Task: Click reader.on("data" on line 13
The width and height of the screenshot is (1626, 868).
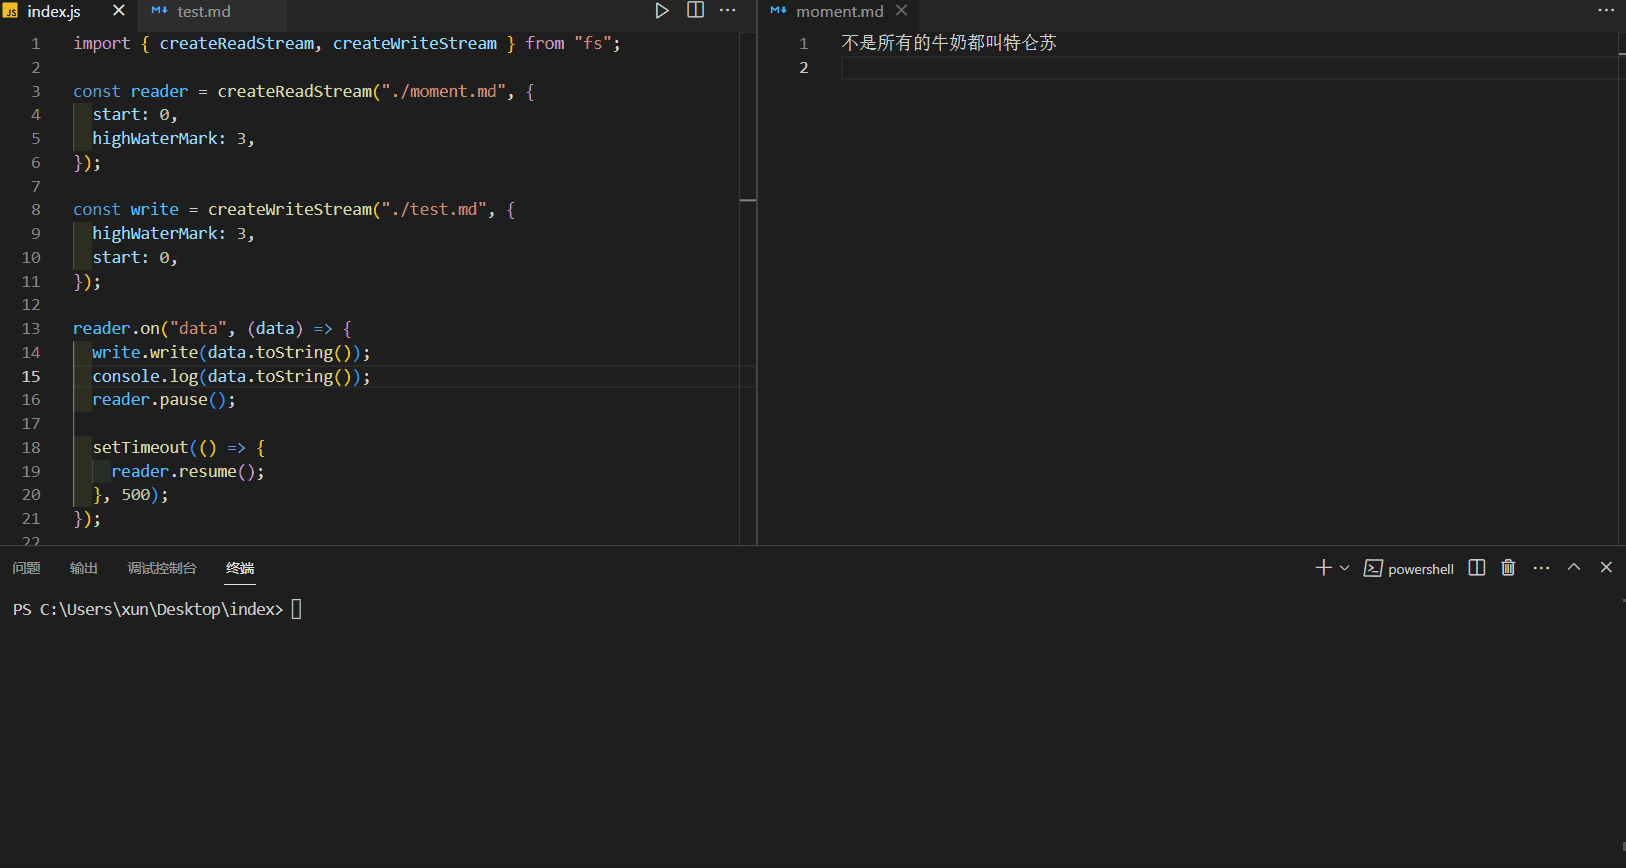Action: (x=150, y=328)
